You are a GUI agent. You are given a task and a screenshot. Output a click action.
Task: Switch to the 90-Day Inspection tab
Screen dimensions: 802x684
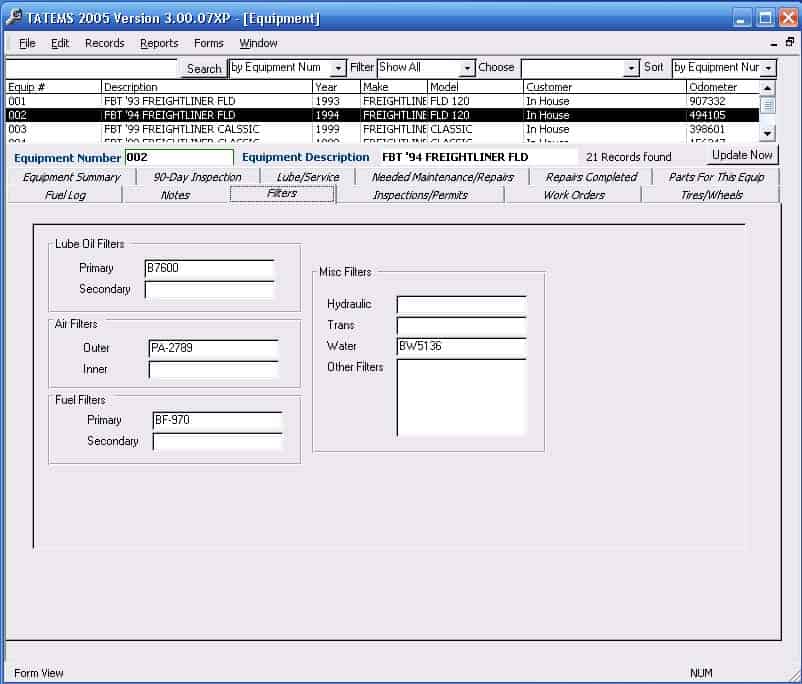(197, 177)
